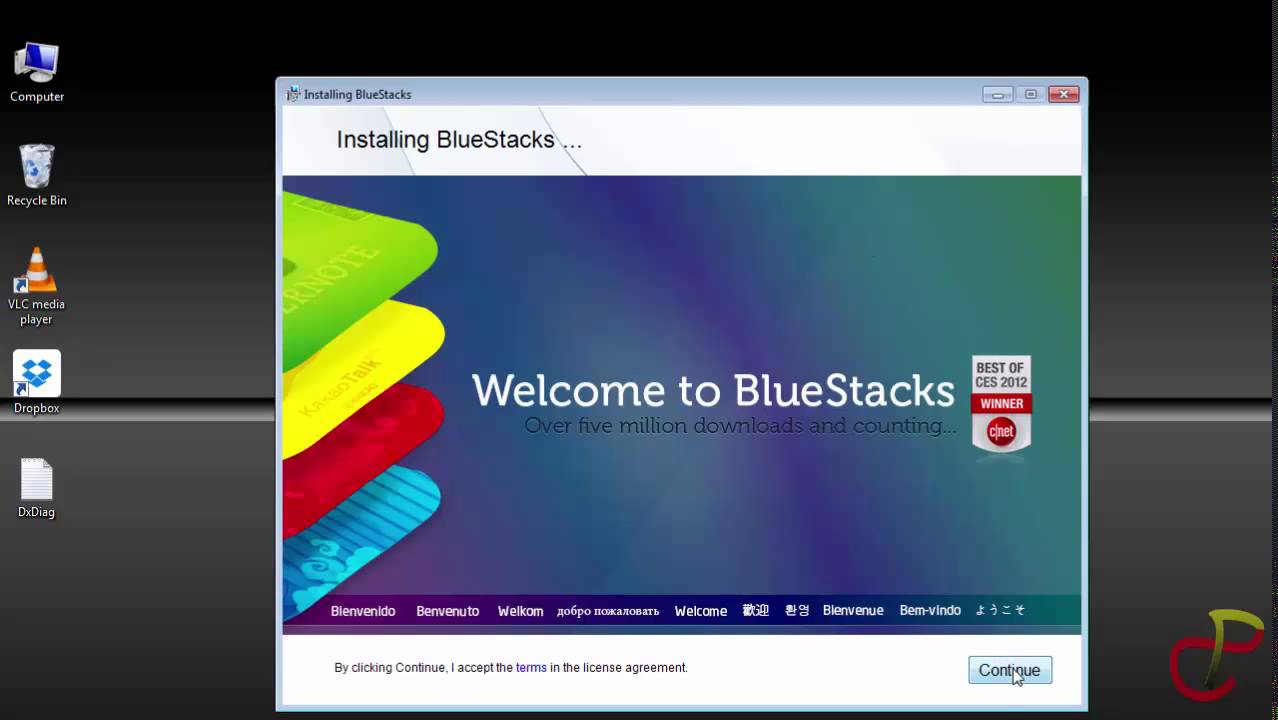This screenshot has height=720, width=1278.
Task: Select the Recycle Bin desktop icon
Action: point(37,175)
